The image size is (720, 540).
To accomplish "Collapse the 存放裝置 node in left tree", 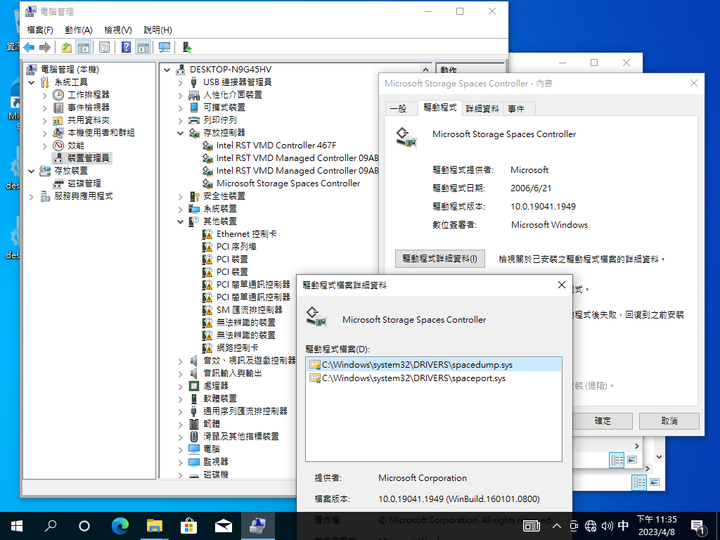I will pos(32,171).
